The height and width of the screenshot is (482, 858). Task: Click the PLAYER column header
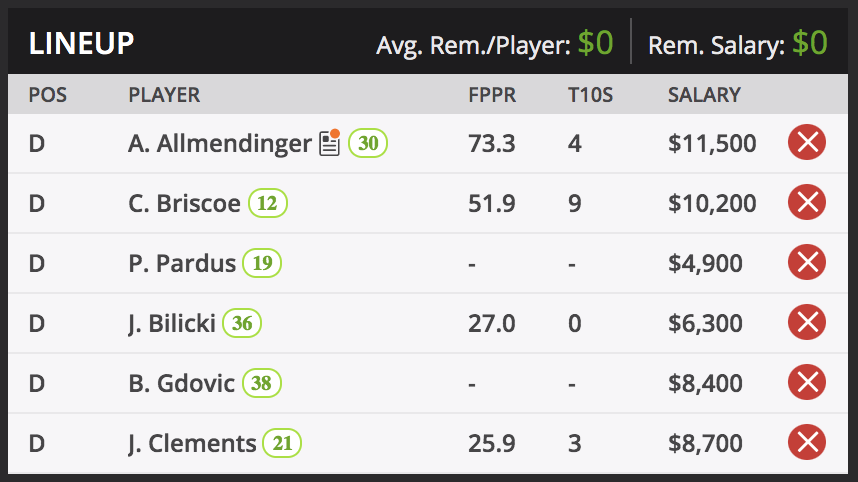tap(164, 96)
